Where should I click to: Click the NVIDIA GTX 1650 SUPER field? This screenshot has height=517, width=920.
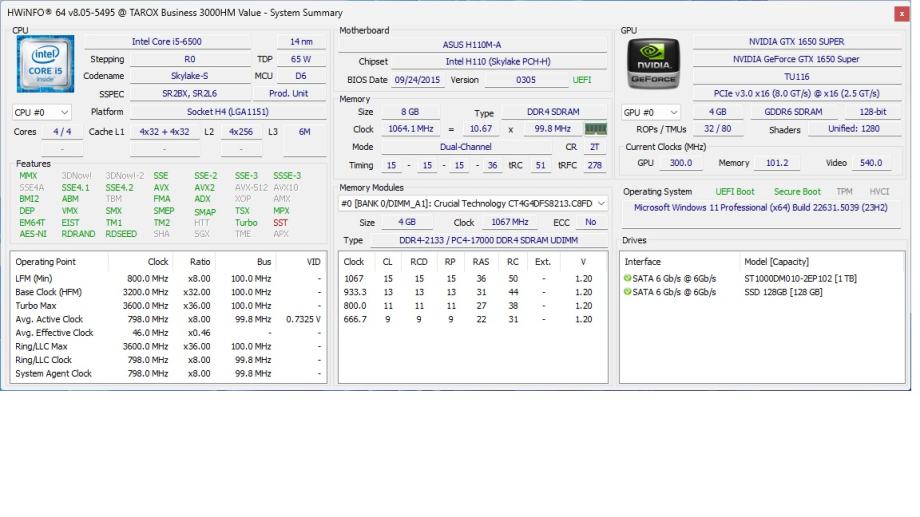click(796, 42)
